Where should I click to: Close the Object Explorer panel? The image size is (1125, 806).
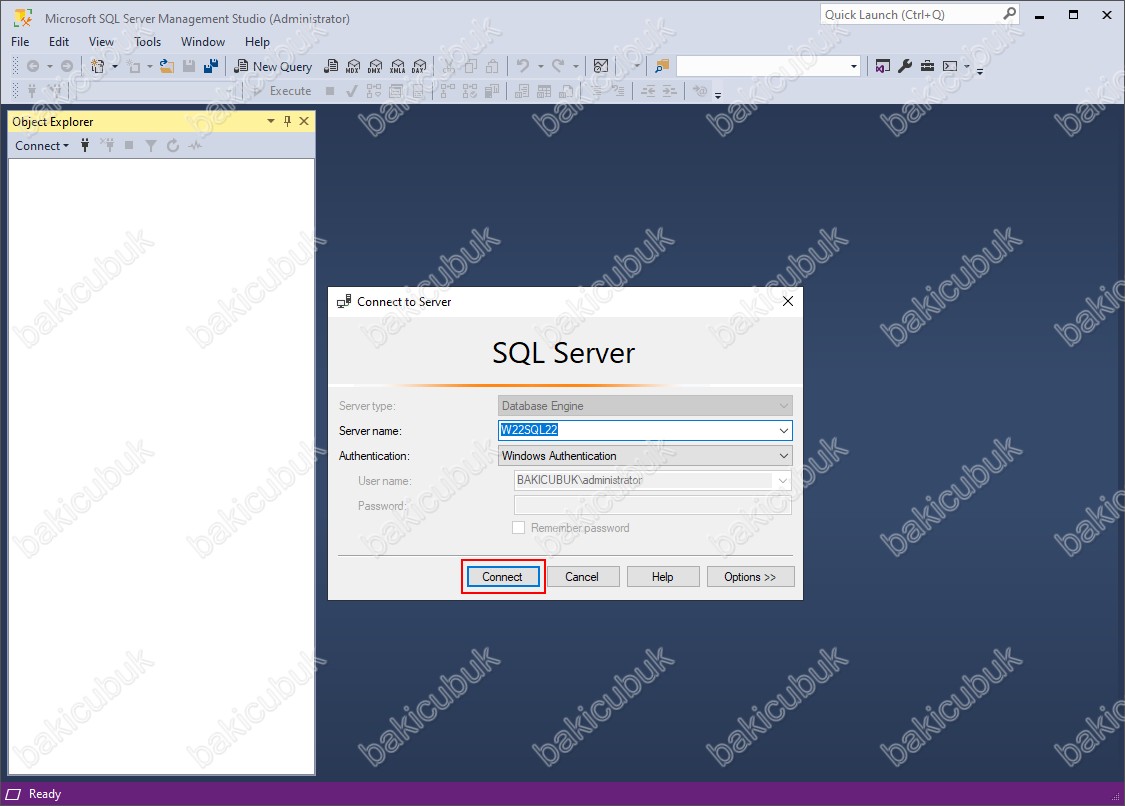[304, 121]
